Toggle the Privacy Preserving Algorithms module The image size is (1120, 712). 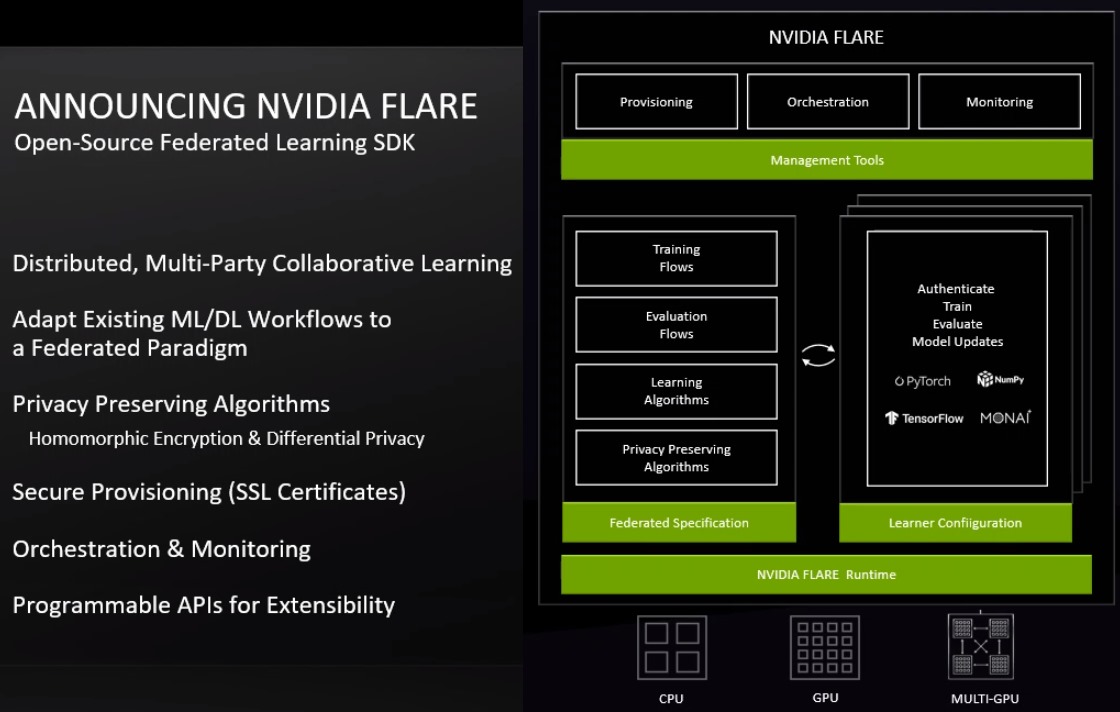coord(676,457)
